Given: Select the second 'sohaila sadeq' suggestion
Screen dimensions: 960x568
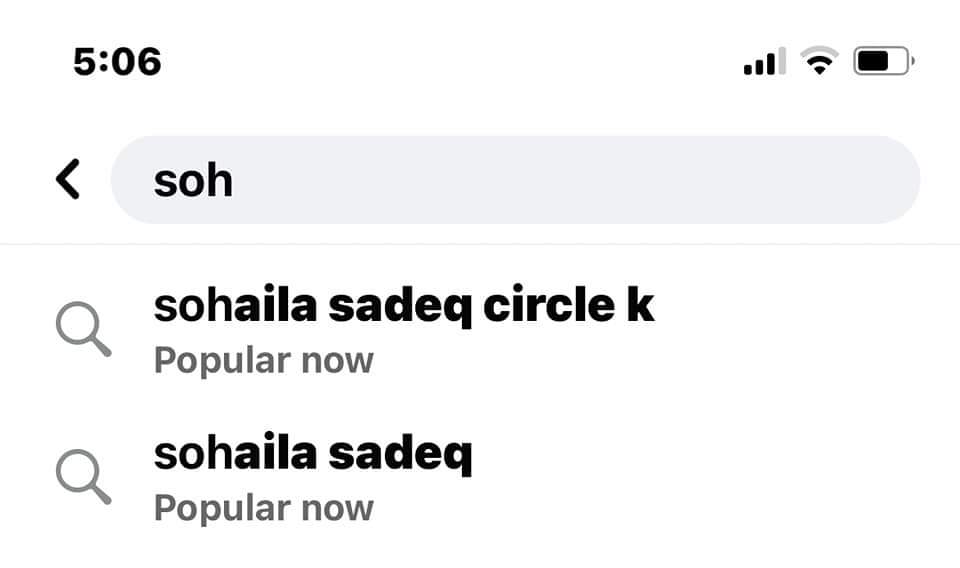Looking at the screenshot, I should pyautogui.click(x=312, y=455).
